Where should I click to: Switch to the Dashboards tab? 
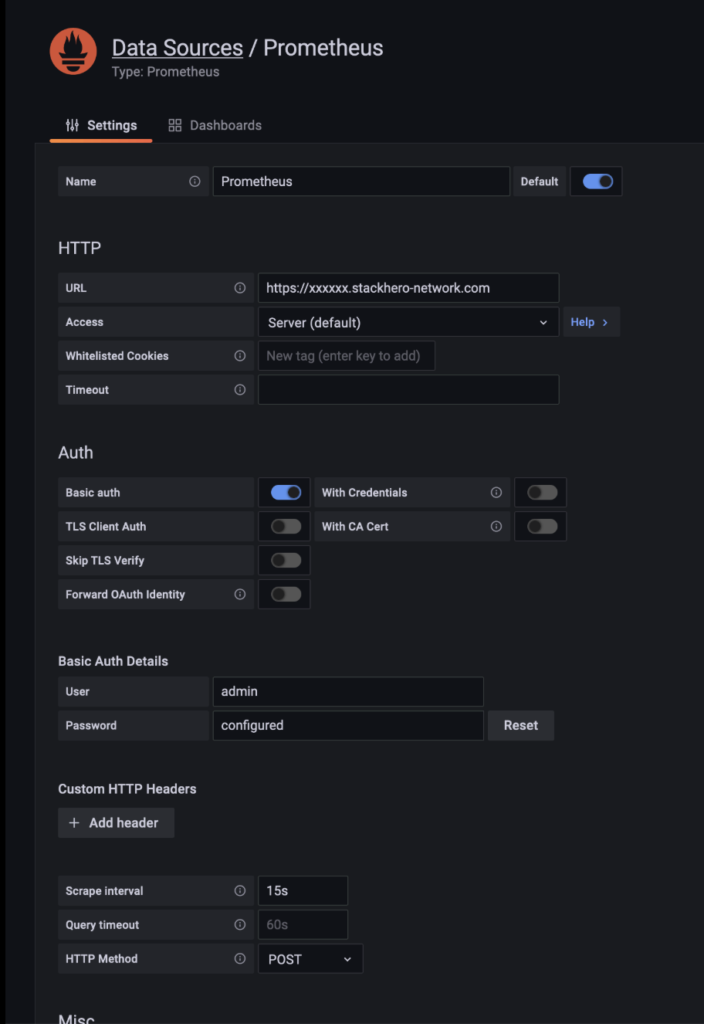pos(215,125)
